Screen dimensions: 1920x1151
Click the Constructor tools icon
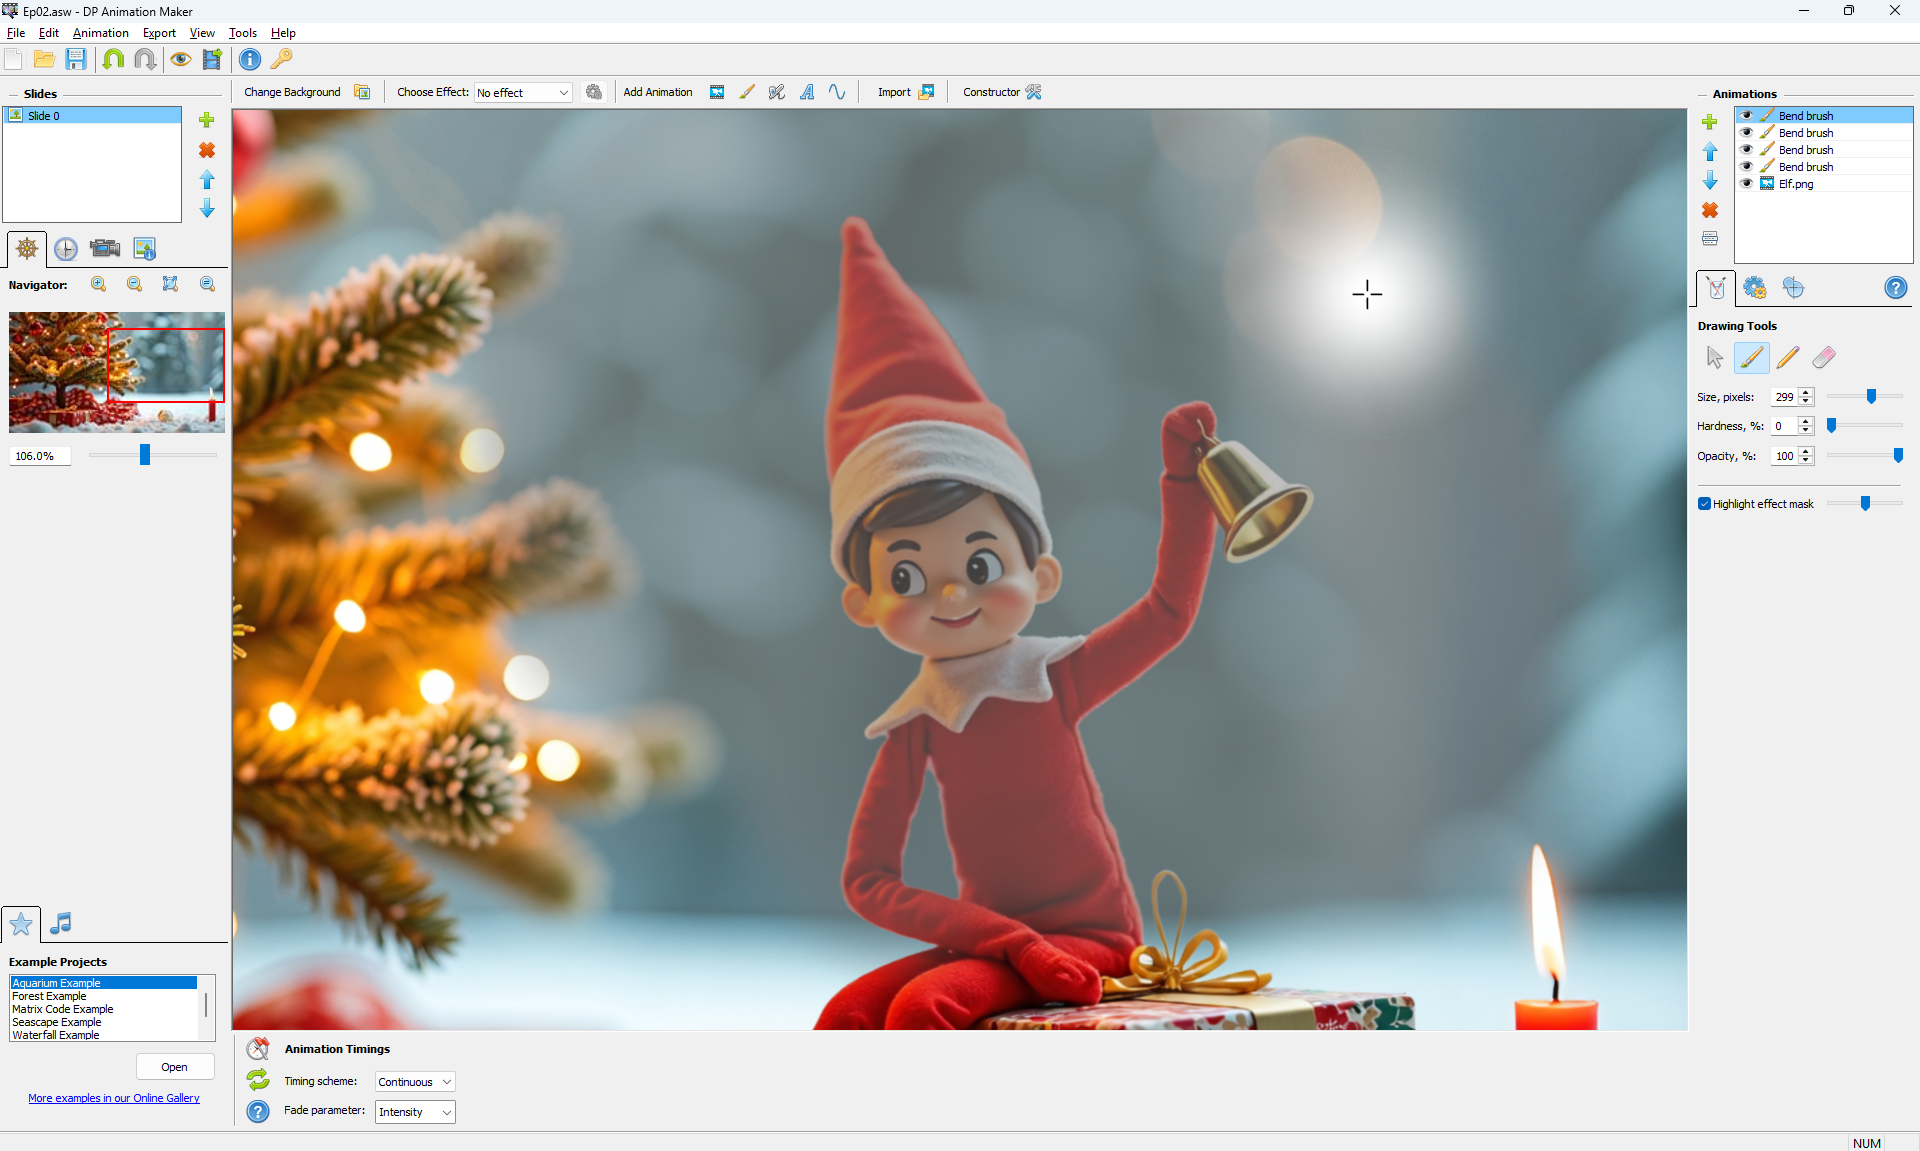pyautogui.click(x=1034, y=92)
